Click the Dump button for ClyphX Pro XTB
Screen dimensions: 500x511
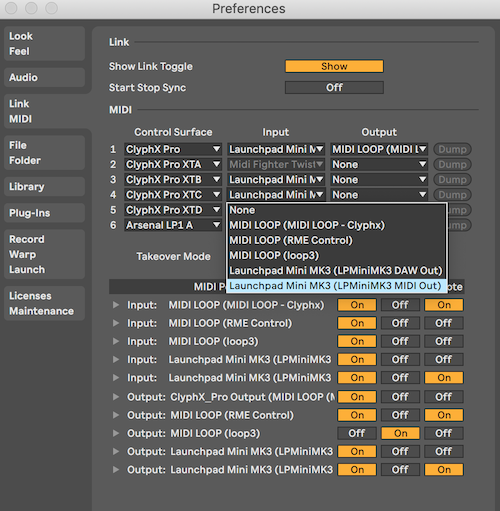[x=452, y=180]
